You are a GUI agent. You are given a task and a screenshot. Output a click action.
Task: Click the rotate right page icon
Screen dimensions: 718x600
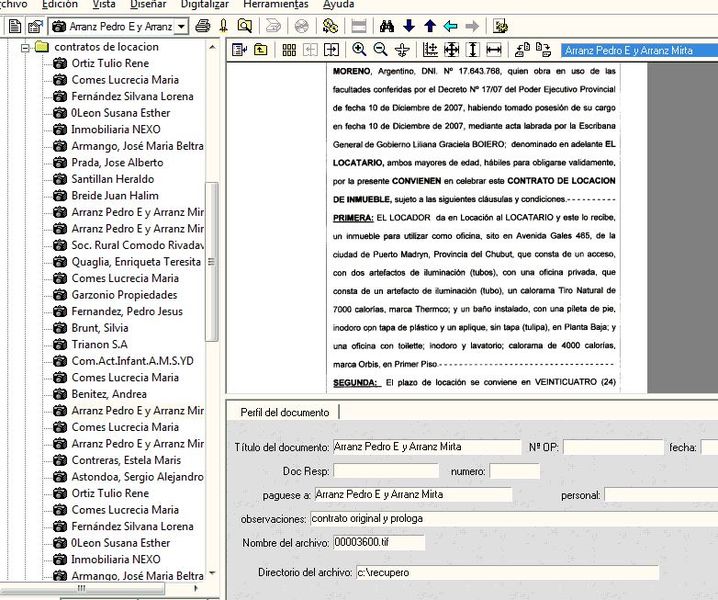pyautogui.click(x=544, y=49)
